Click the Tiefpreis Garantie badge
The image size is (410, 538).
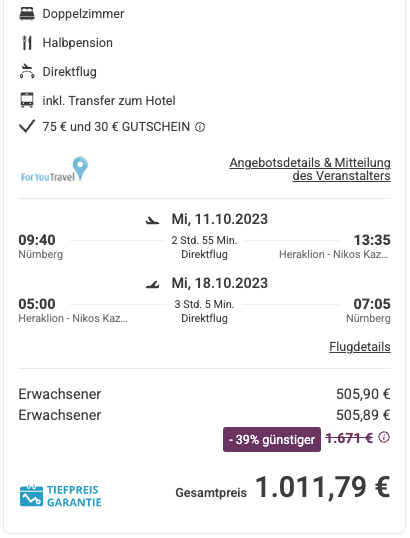pos(60,495)
